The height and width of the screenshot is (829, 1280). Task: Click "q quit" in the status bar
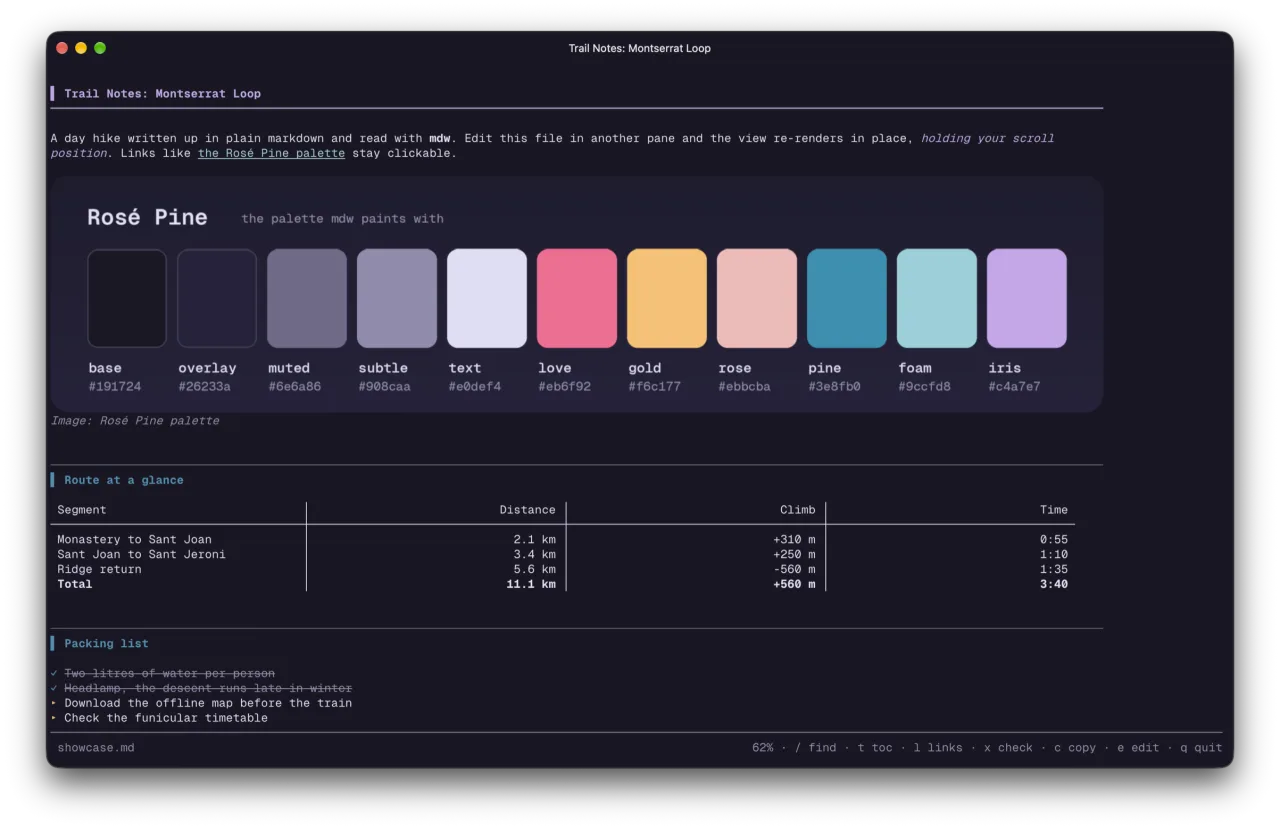pyautogui.click(x=1201, y=748)
